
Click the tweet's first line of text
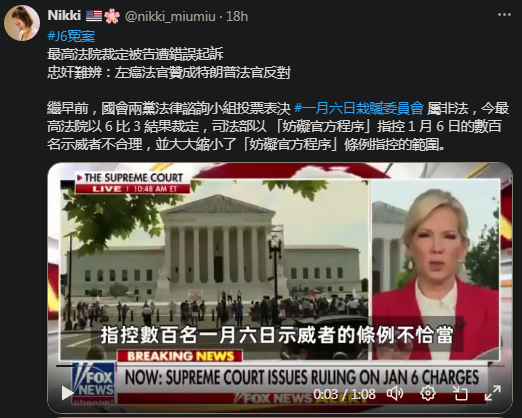[135, 54]
